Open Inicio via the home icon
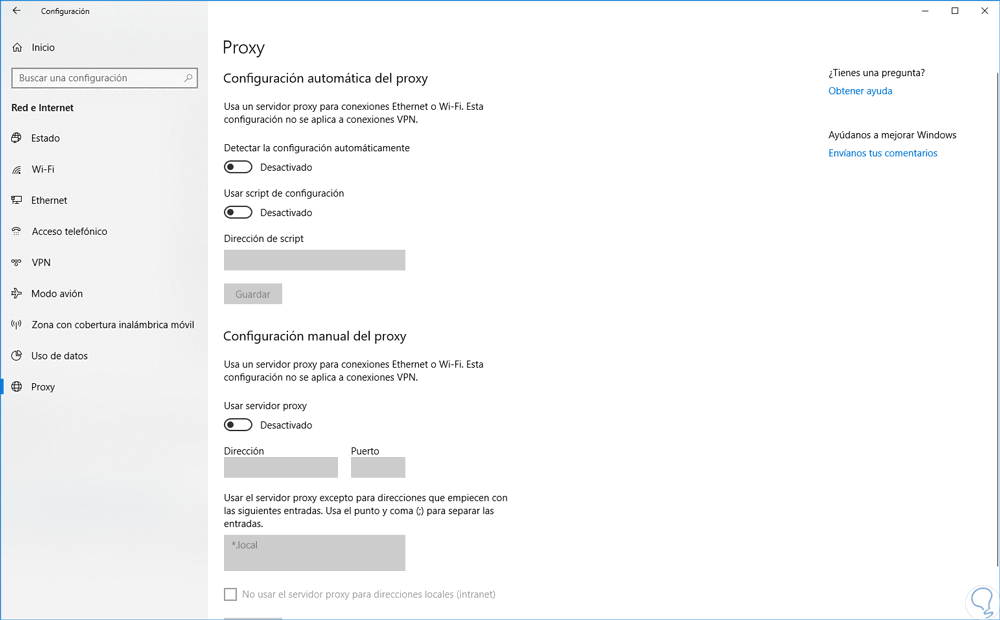Image resolution: width=1000 pixels, height=620 pixels. [x=17, y=47]
